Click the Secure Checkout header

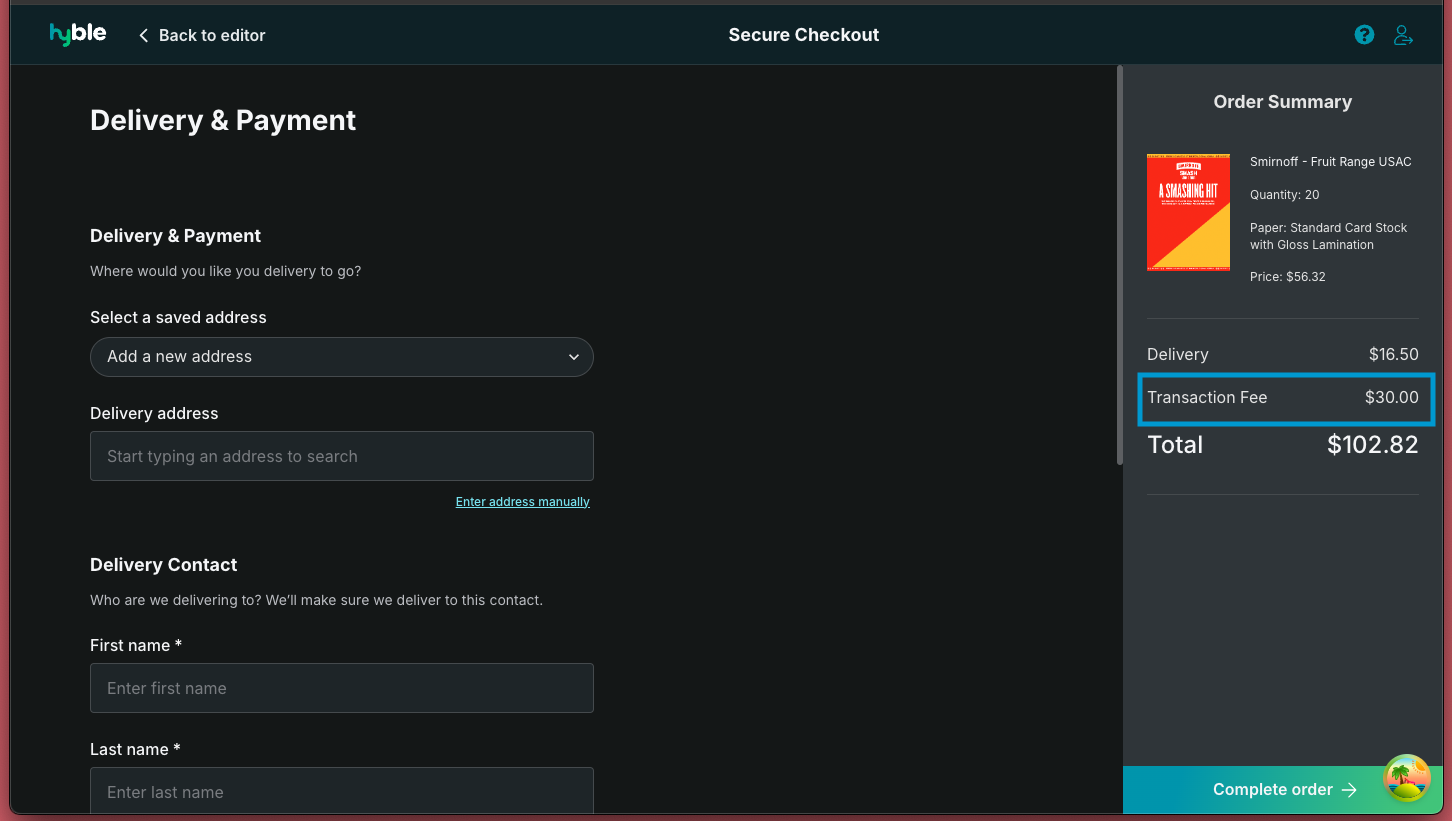pyautogui.click(x=803, y=34)
